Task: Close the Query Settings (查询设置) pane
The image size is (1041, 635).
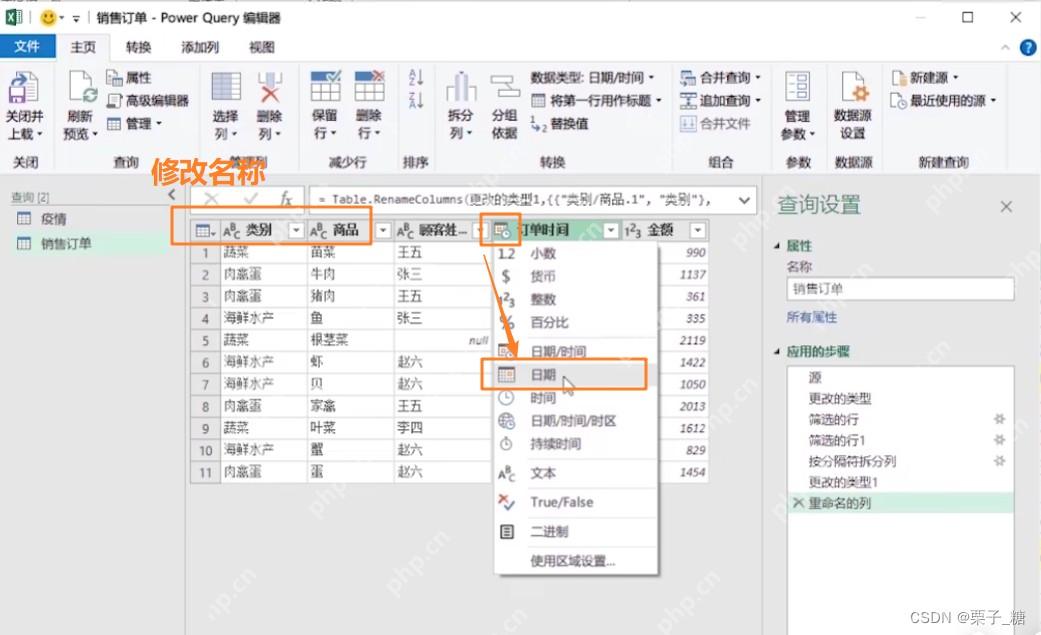Action: point(1006,207)
